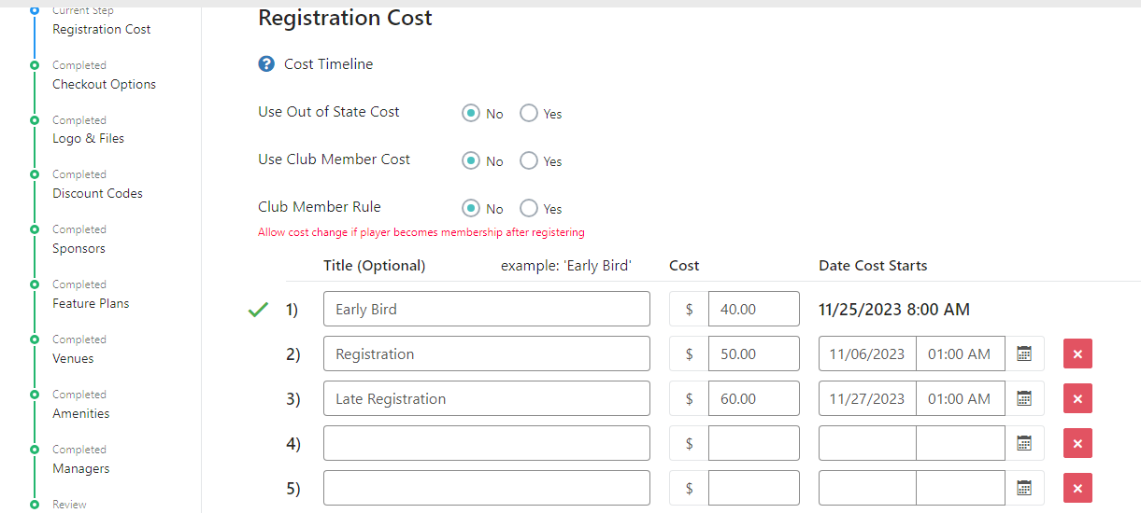Select Yes for Use Out of State Cost
Screen dimensions: 1141x513
[x=529, y=113]
